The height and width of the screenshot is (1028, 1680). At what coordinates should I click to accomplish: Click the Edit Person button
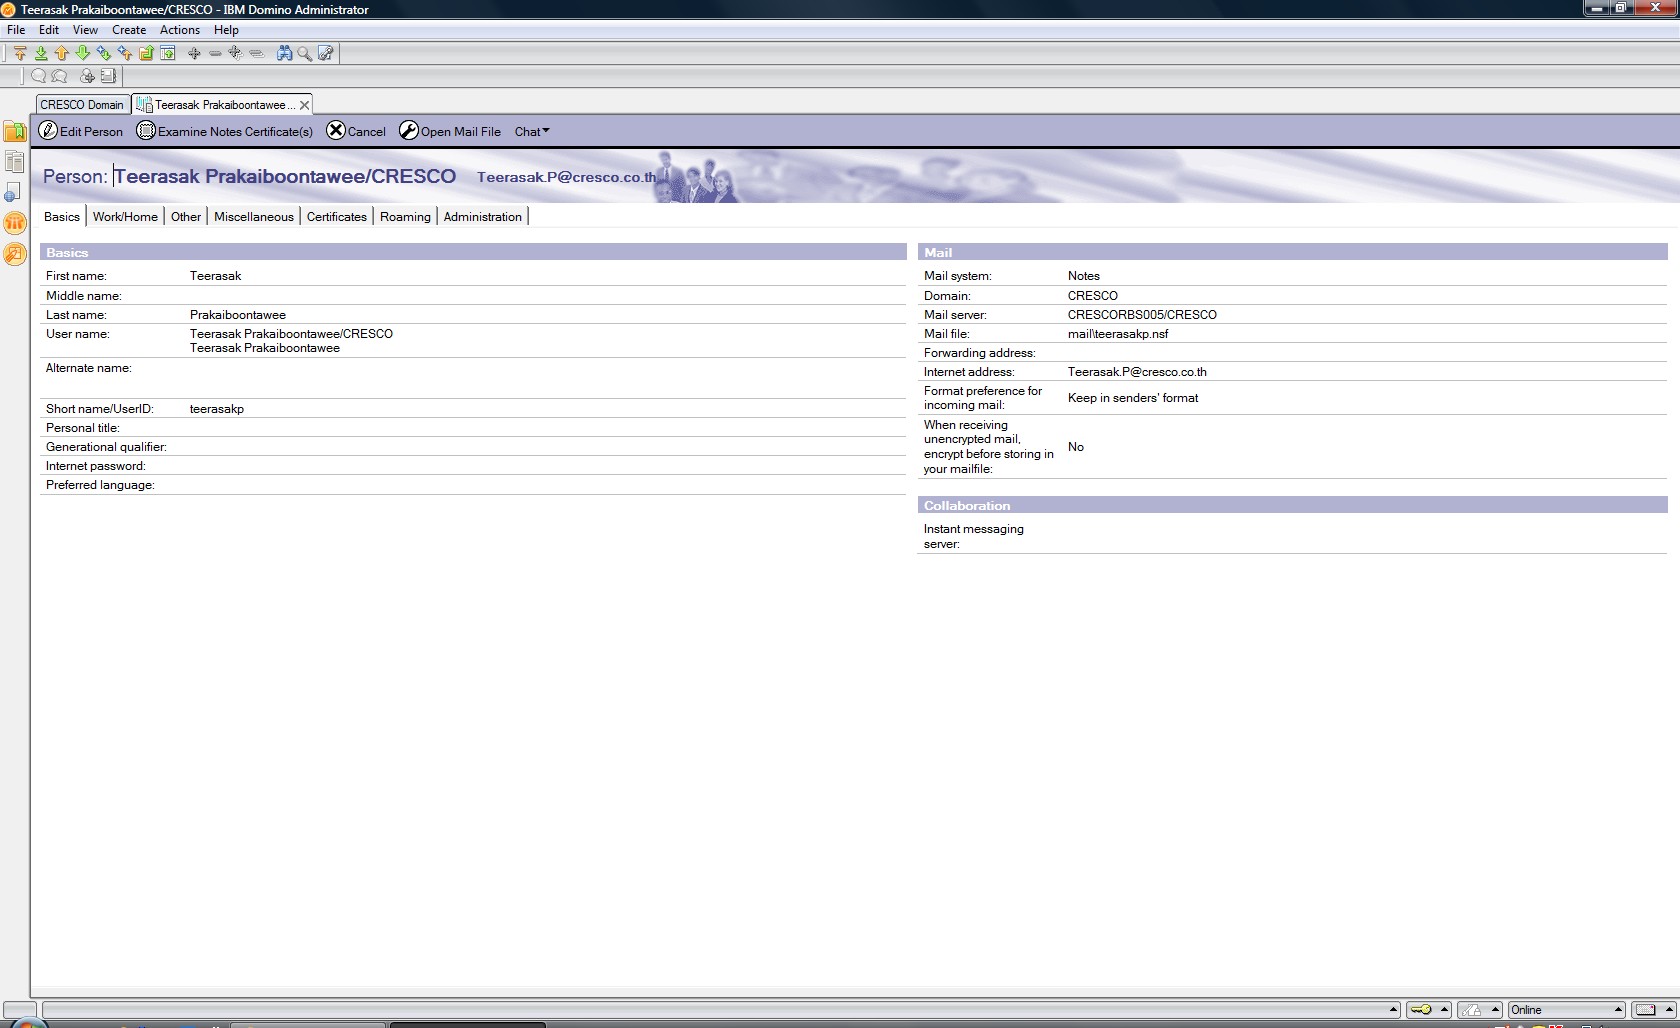(81, 131)
